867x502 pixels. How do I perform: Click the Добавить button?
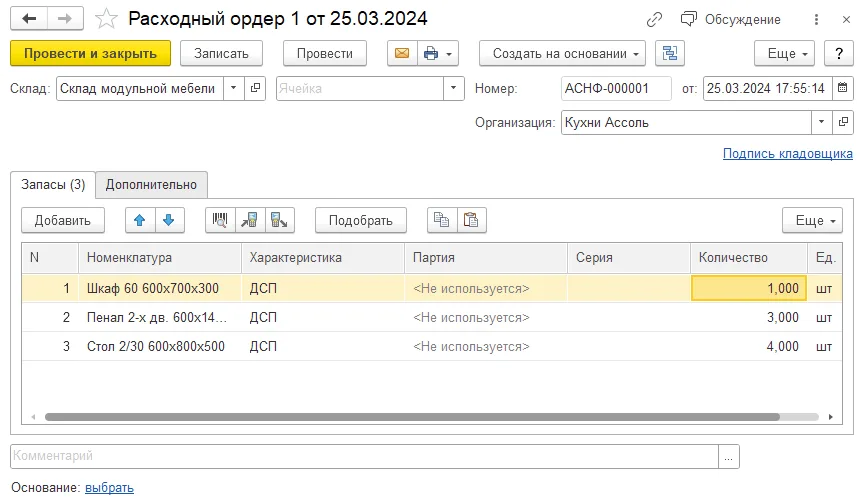pos(62,221)
